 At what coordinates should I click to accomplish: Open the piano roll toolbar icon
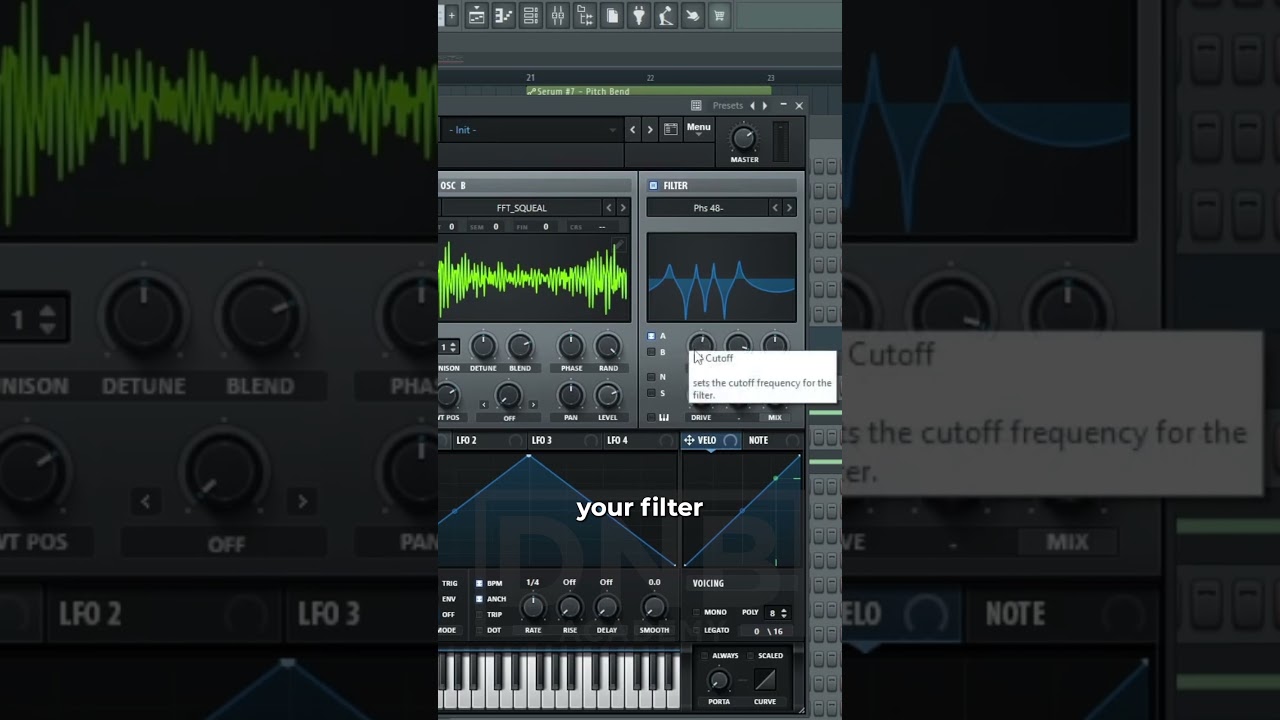pyautogui.click(x=504, y=15)
